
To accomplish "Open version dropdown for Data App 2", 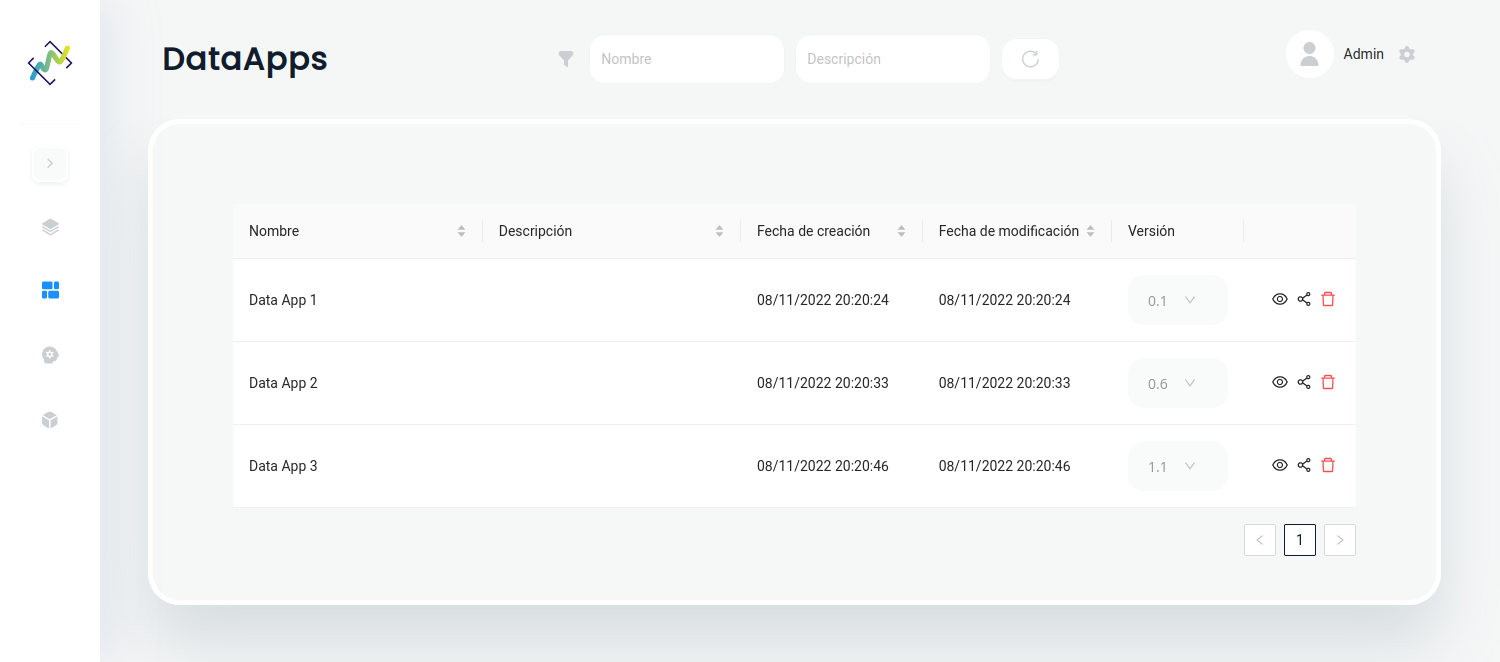I will 1177,383.
